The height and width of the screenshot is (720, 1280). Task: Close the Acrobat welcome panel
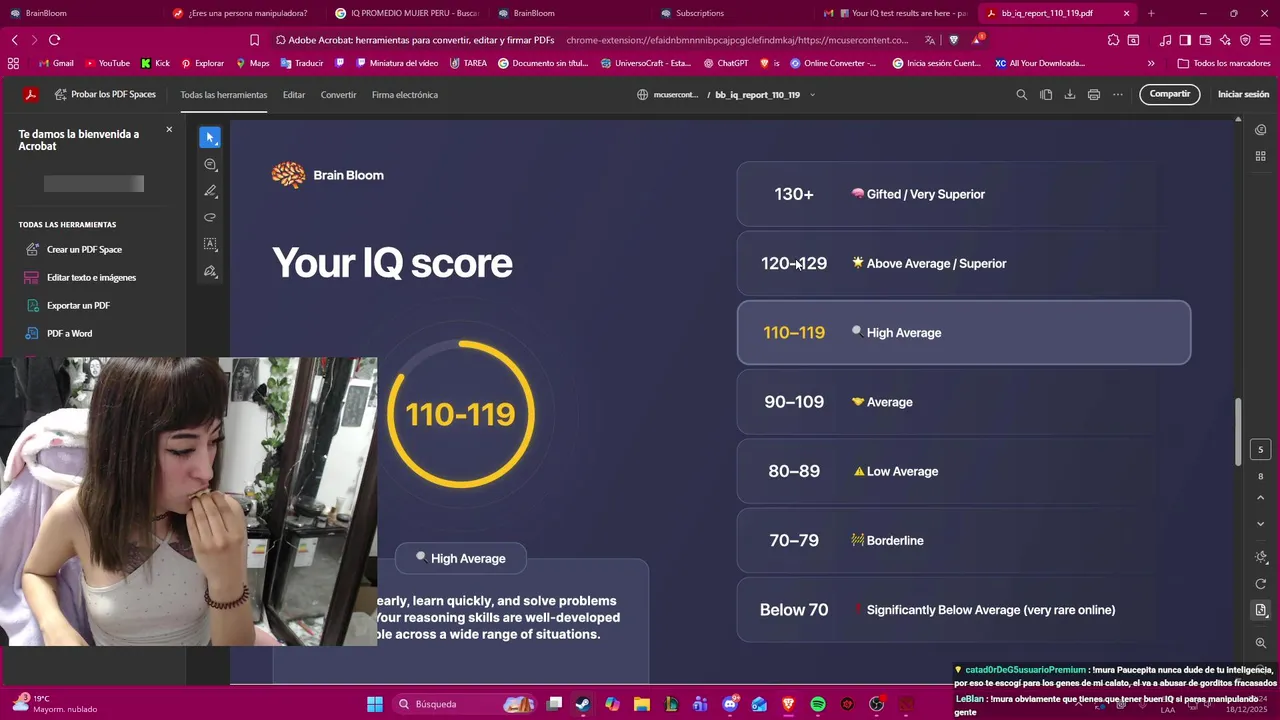point(169,130)
